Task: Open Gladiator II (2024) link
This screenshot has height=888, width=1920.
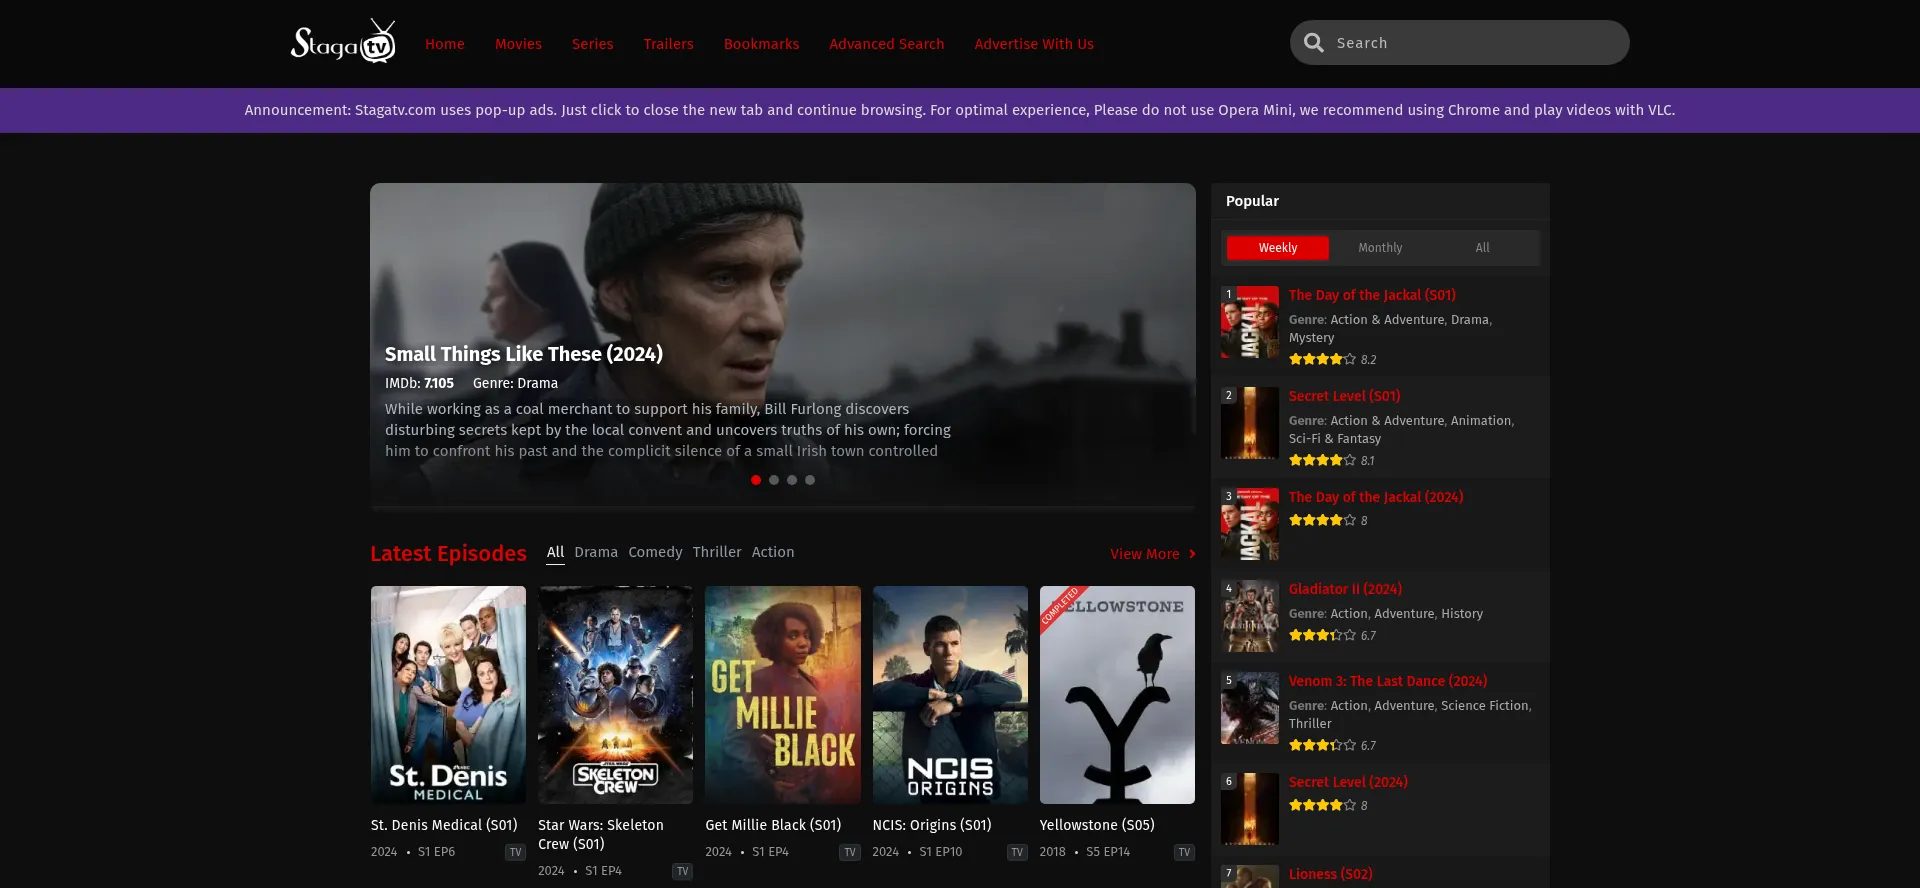Action: [x=1346, y=589]
